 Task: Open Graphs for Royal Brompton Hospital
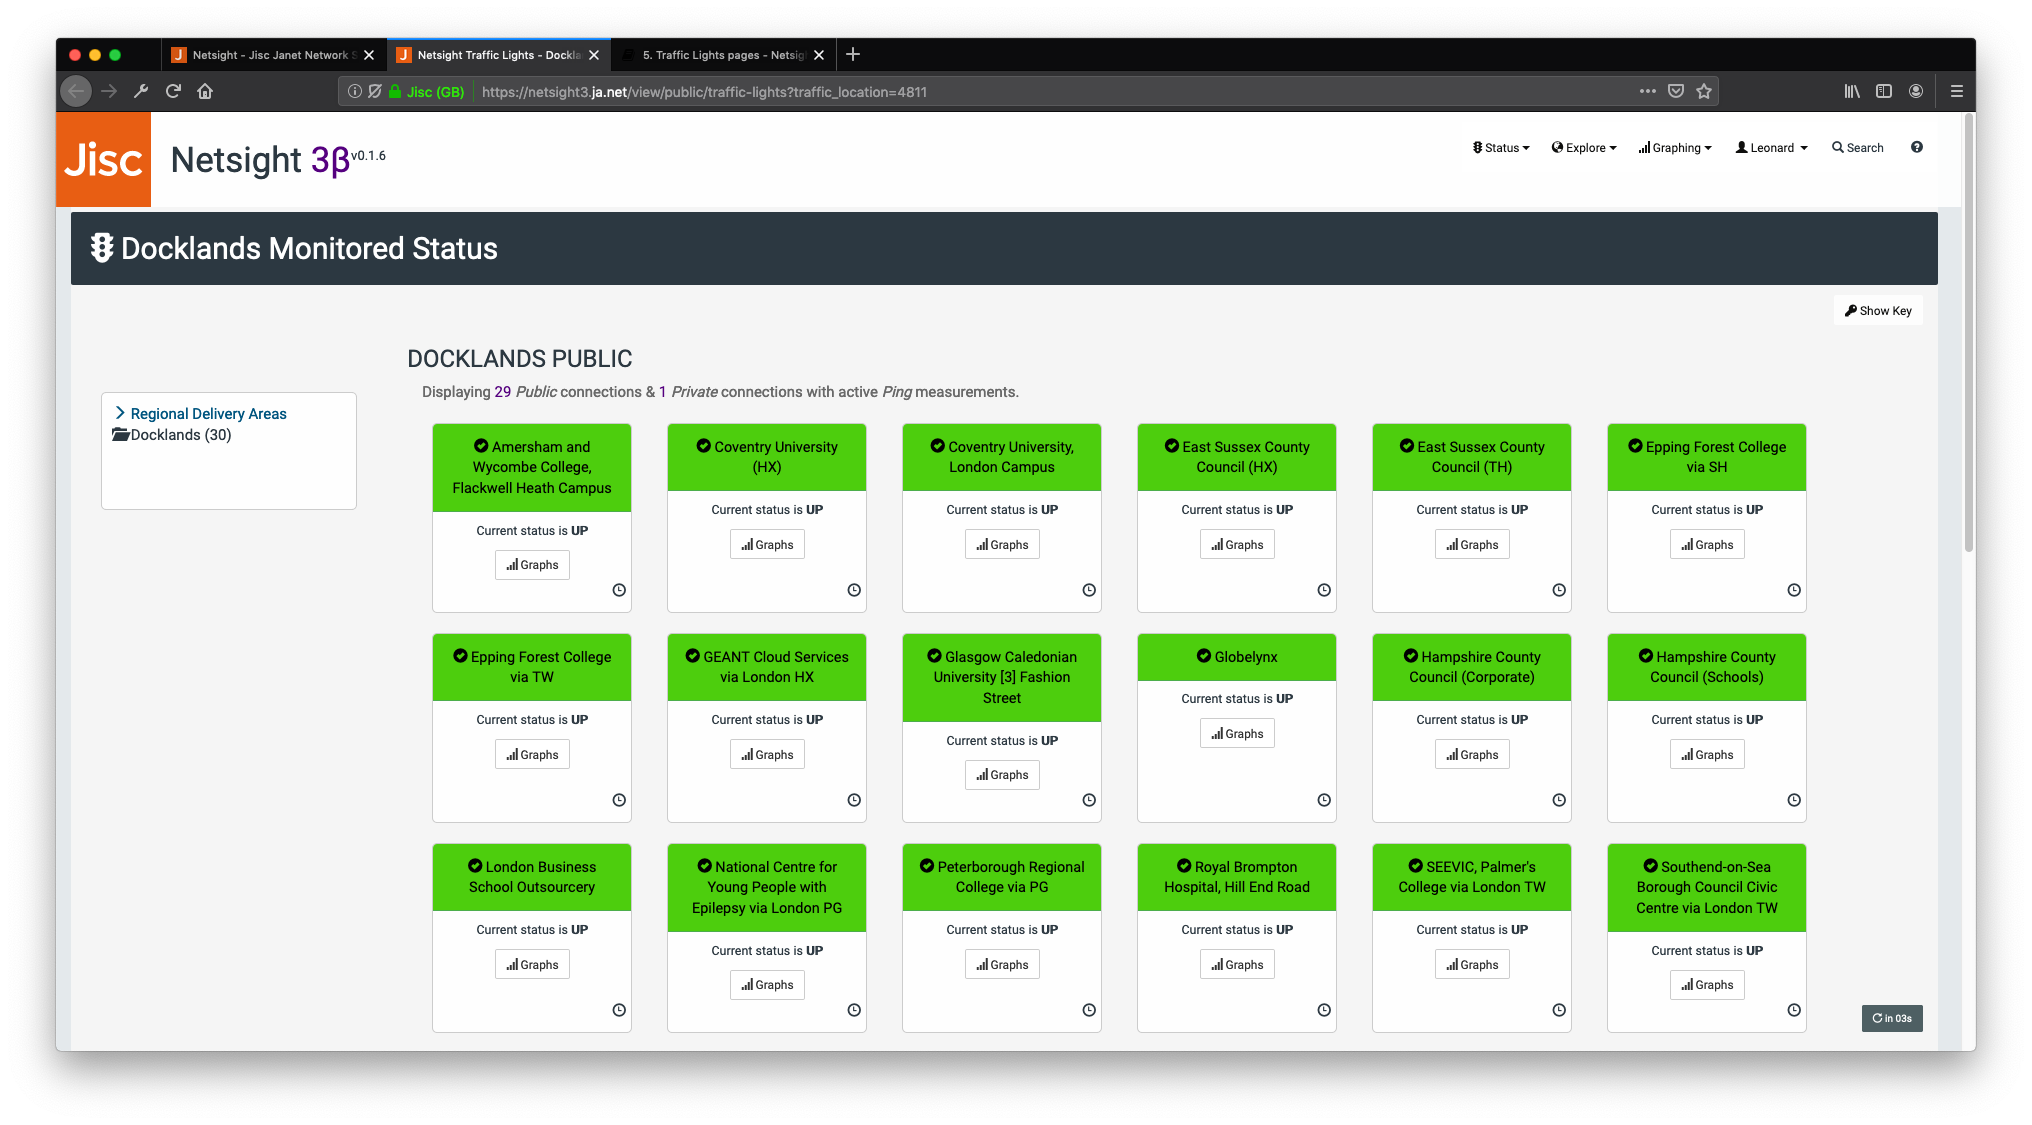[1237, 965]
